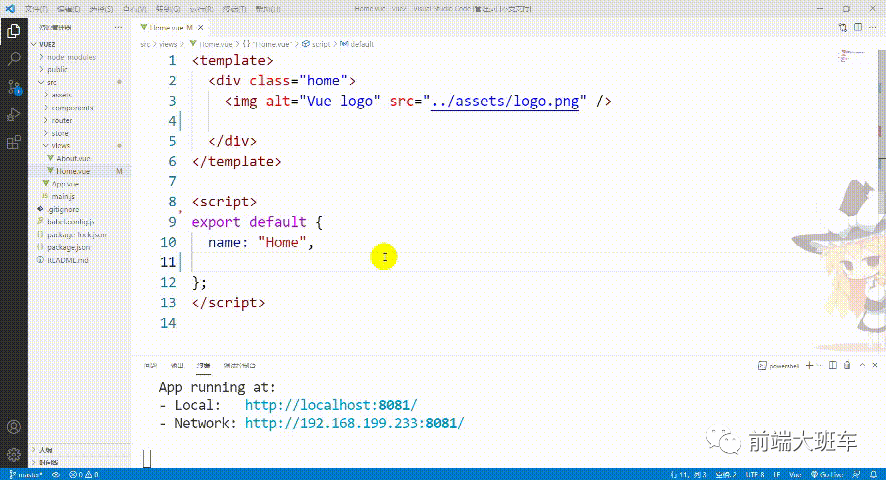Image resolution: width=886 pixels, height=480 pixels.
Task: Open the Explorer view in activity bar
Action: (14, 31)
